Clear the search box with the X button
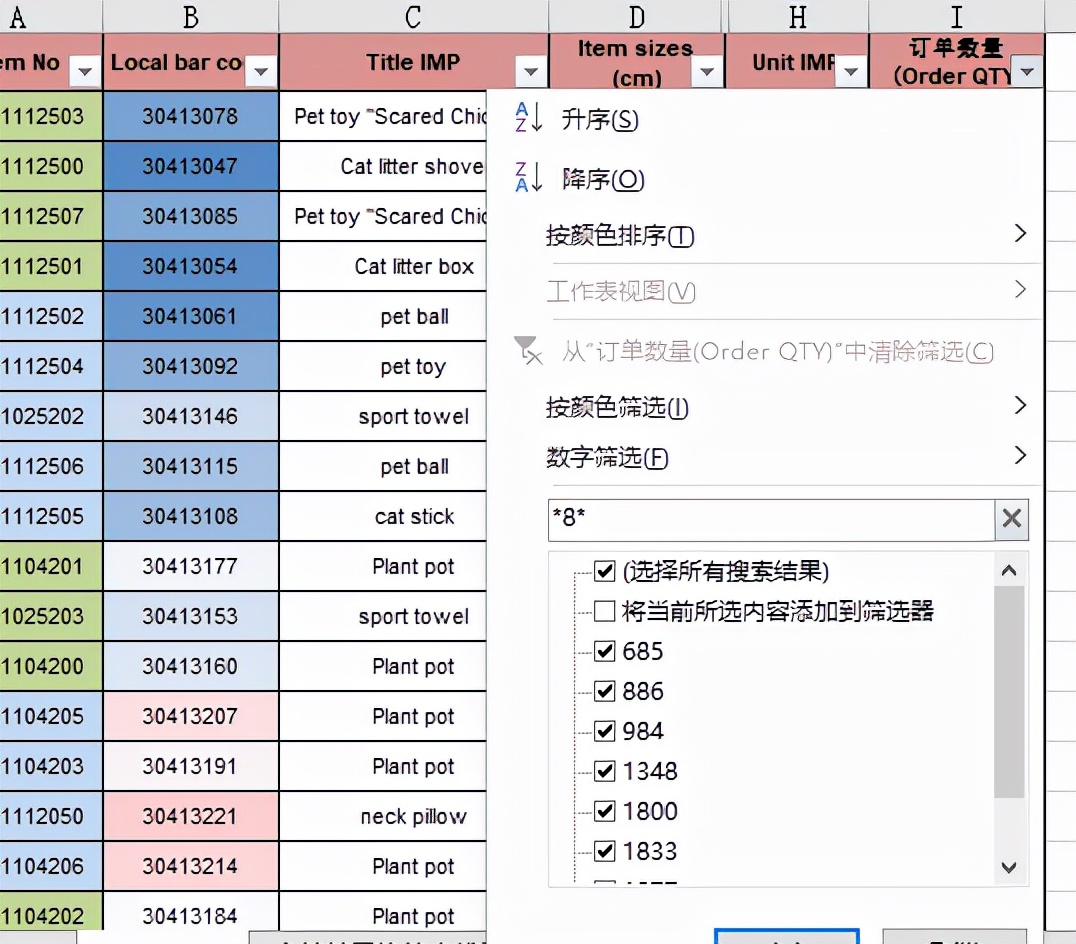The height and width of the screenshot is (944, 1076). pyautogui.click(x=1011, y=519)
